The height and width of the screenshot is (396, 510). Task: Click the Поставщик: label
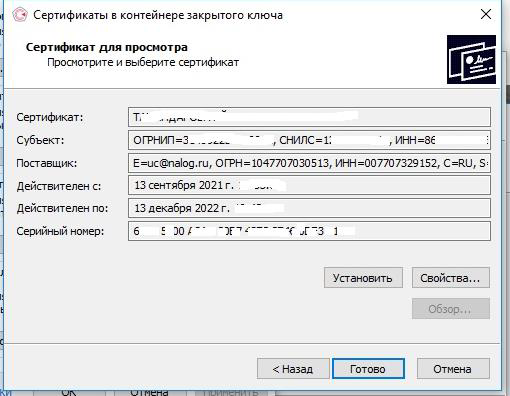coord(47,163)
